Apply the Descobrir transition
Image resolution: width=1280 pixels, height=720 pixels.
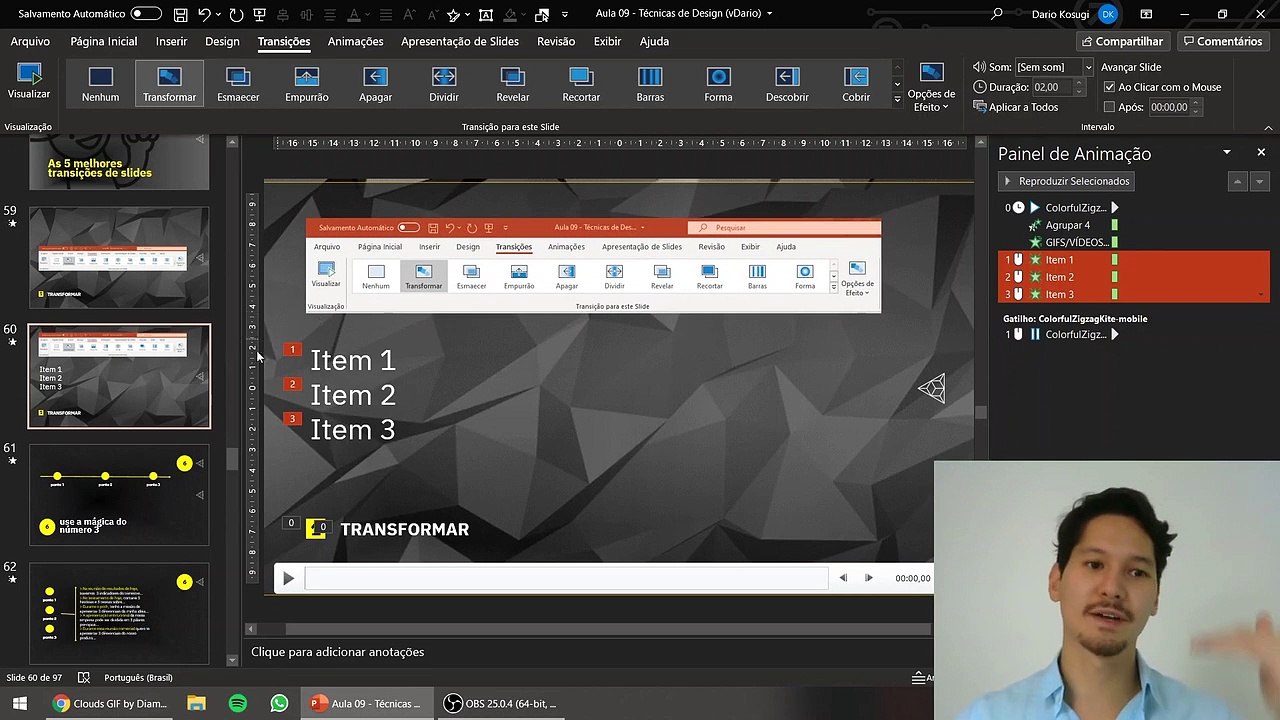pos(787,84)
